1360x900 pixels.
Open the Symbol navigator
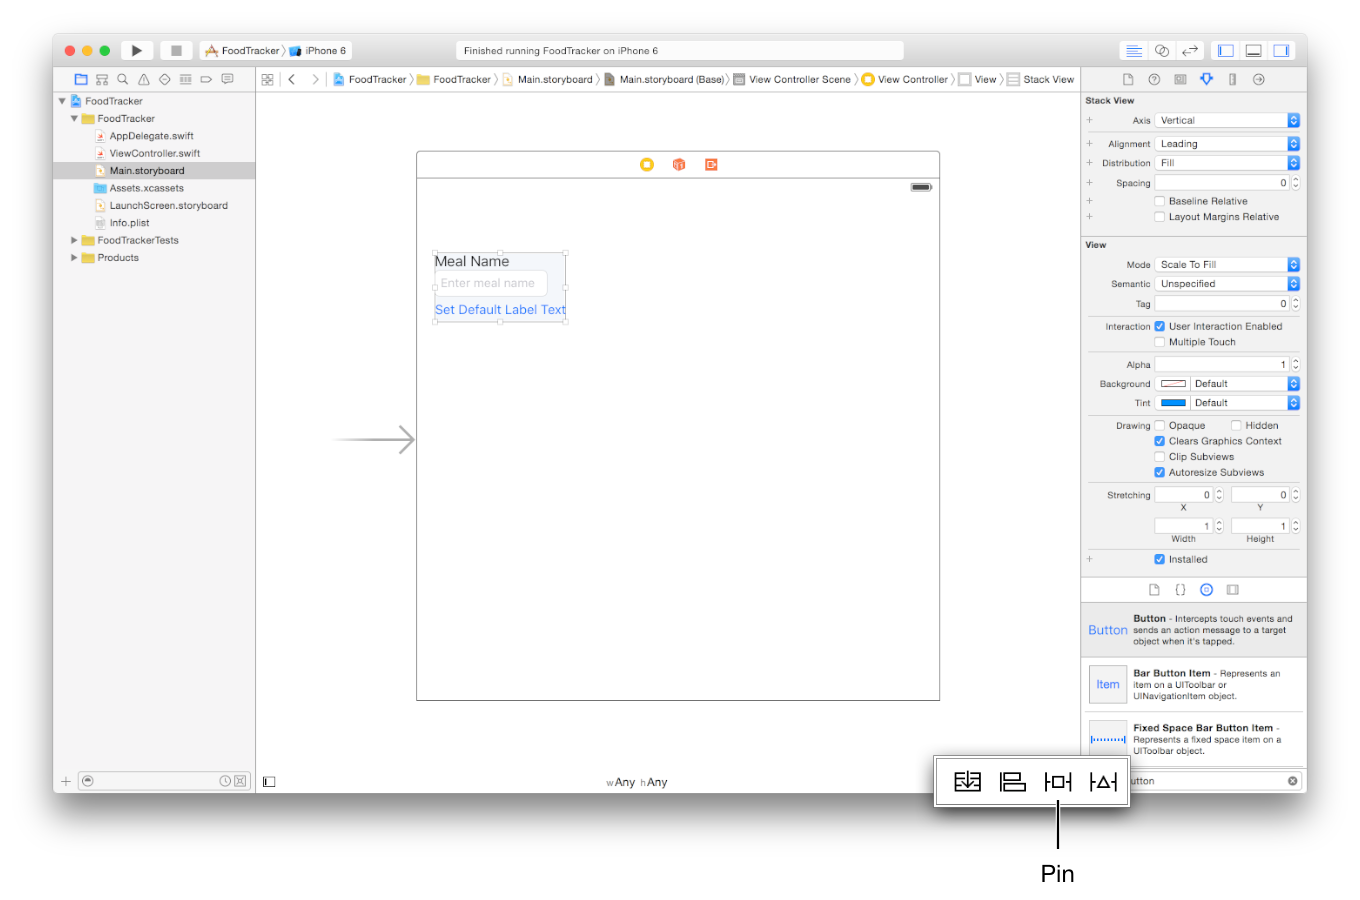coord(102,79)
